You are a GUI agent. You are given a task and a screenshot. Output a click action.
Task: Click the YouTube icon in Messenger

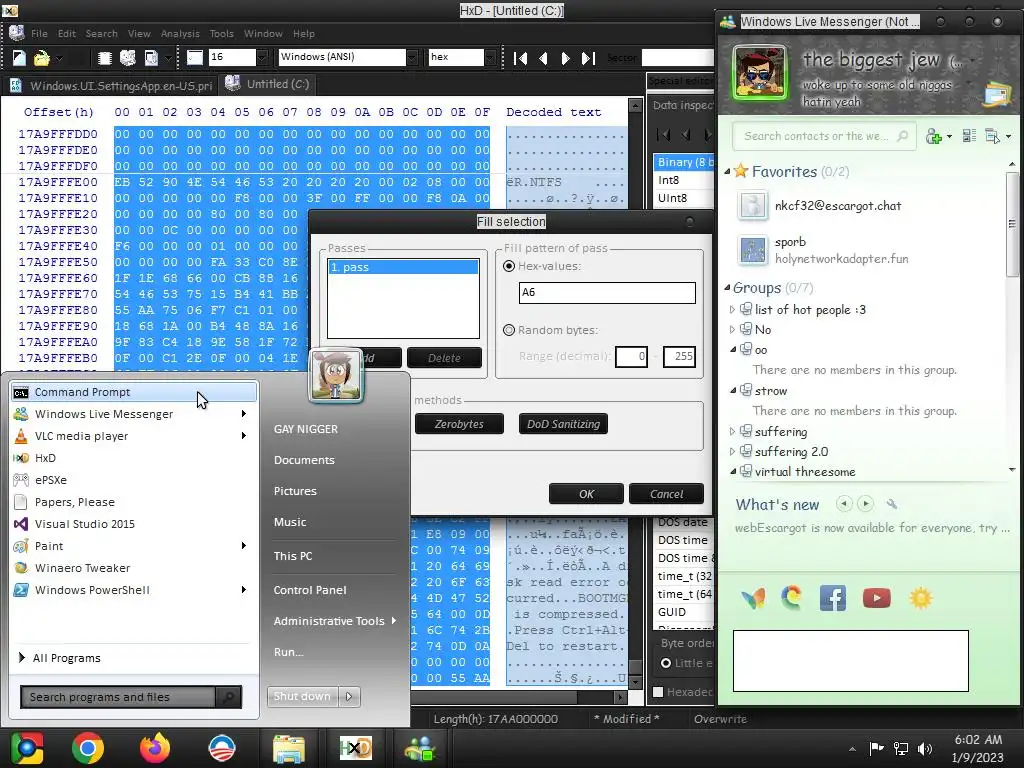[x=876, y=598]
